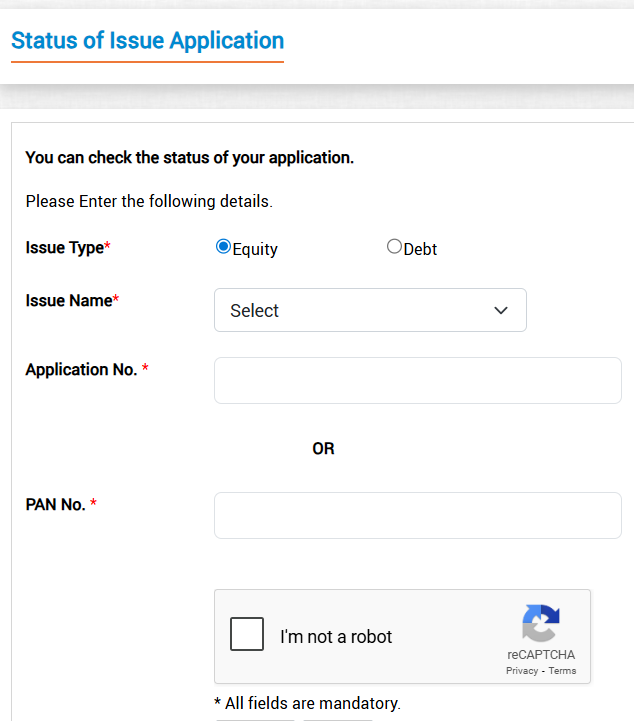Click the chevron arrow in Issue Name dropdown

click(501, 310)
